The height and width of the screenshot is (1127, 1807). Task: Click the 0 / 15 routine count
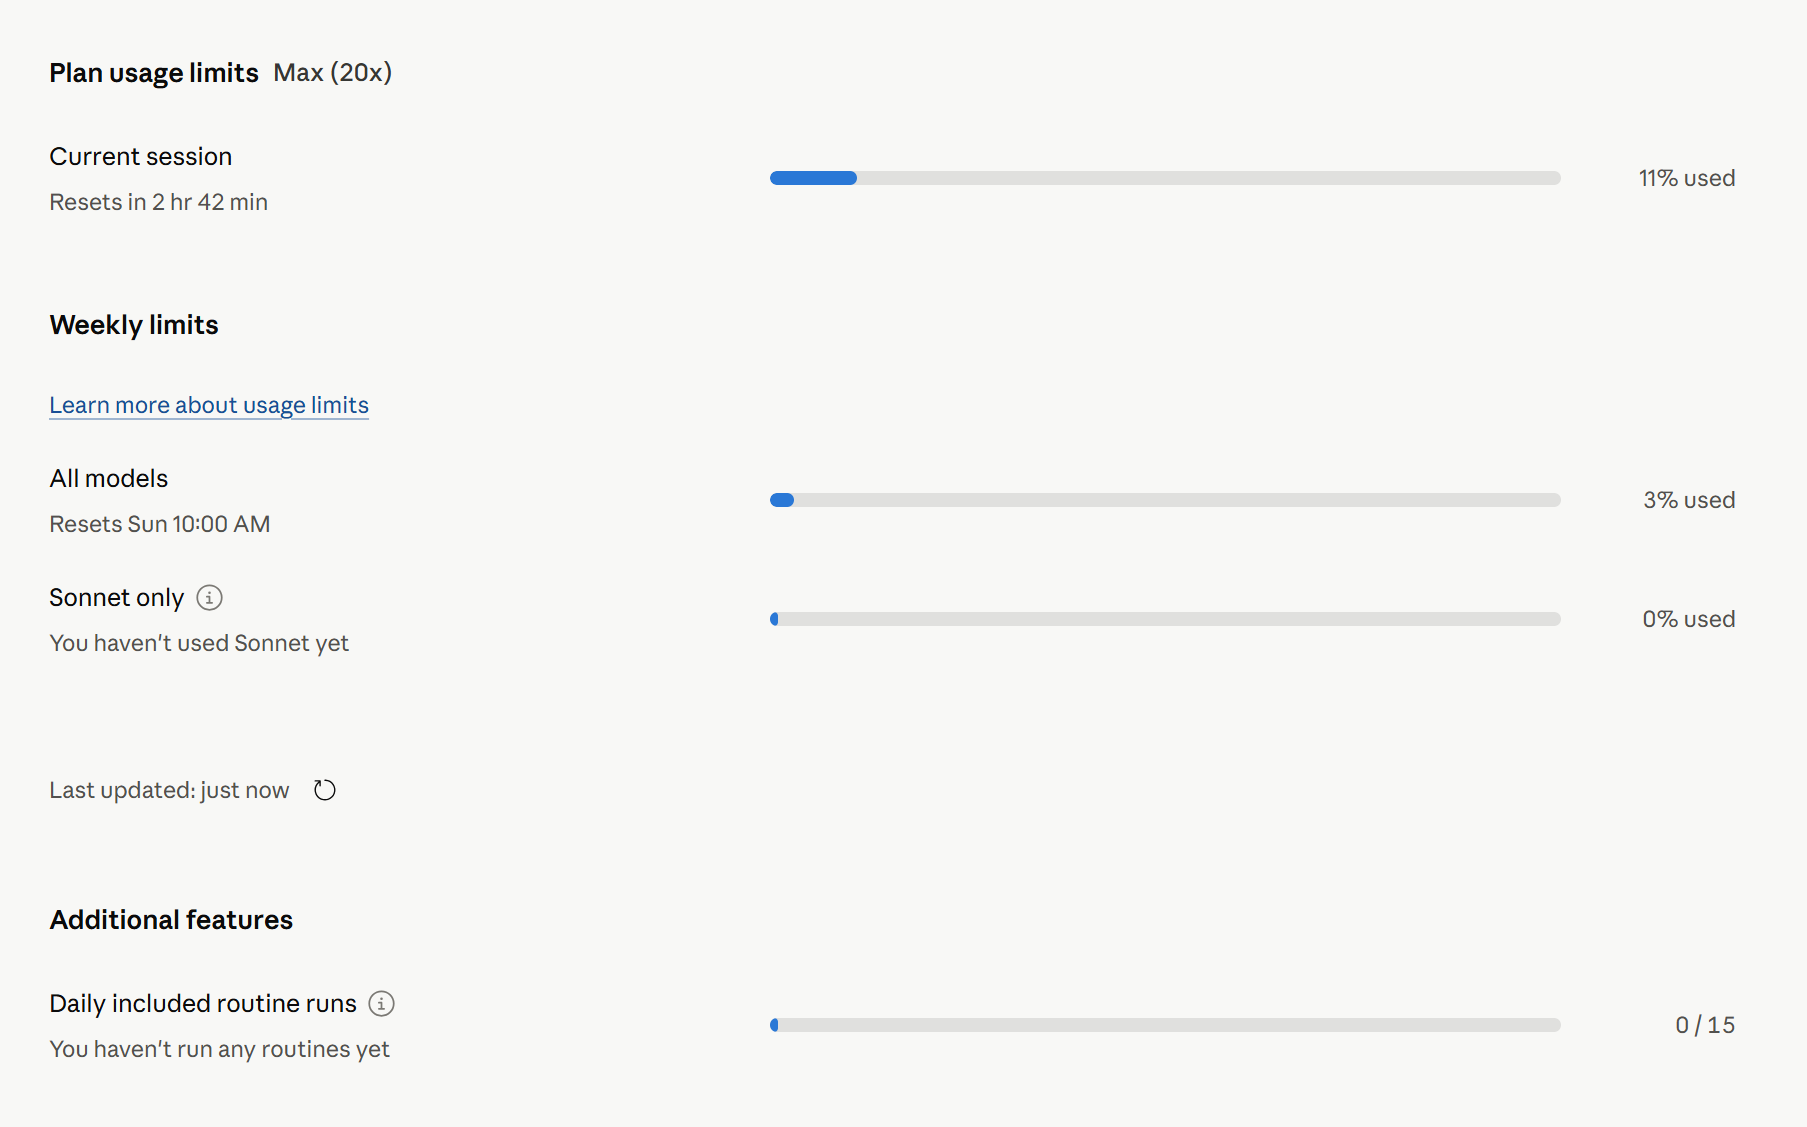point(1705,1025)
